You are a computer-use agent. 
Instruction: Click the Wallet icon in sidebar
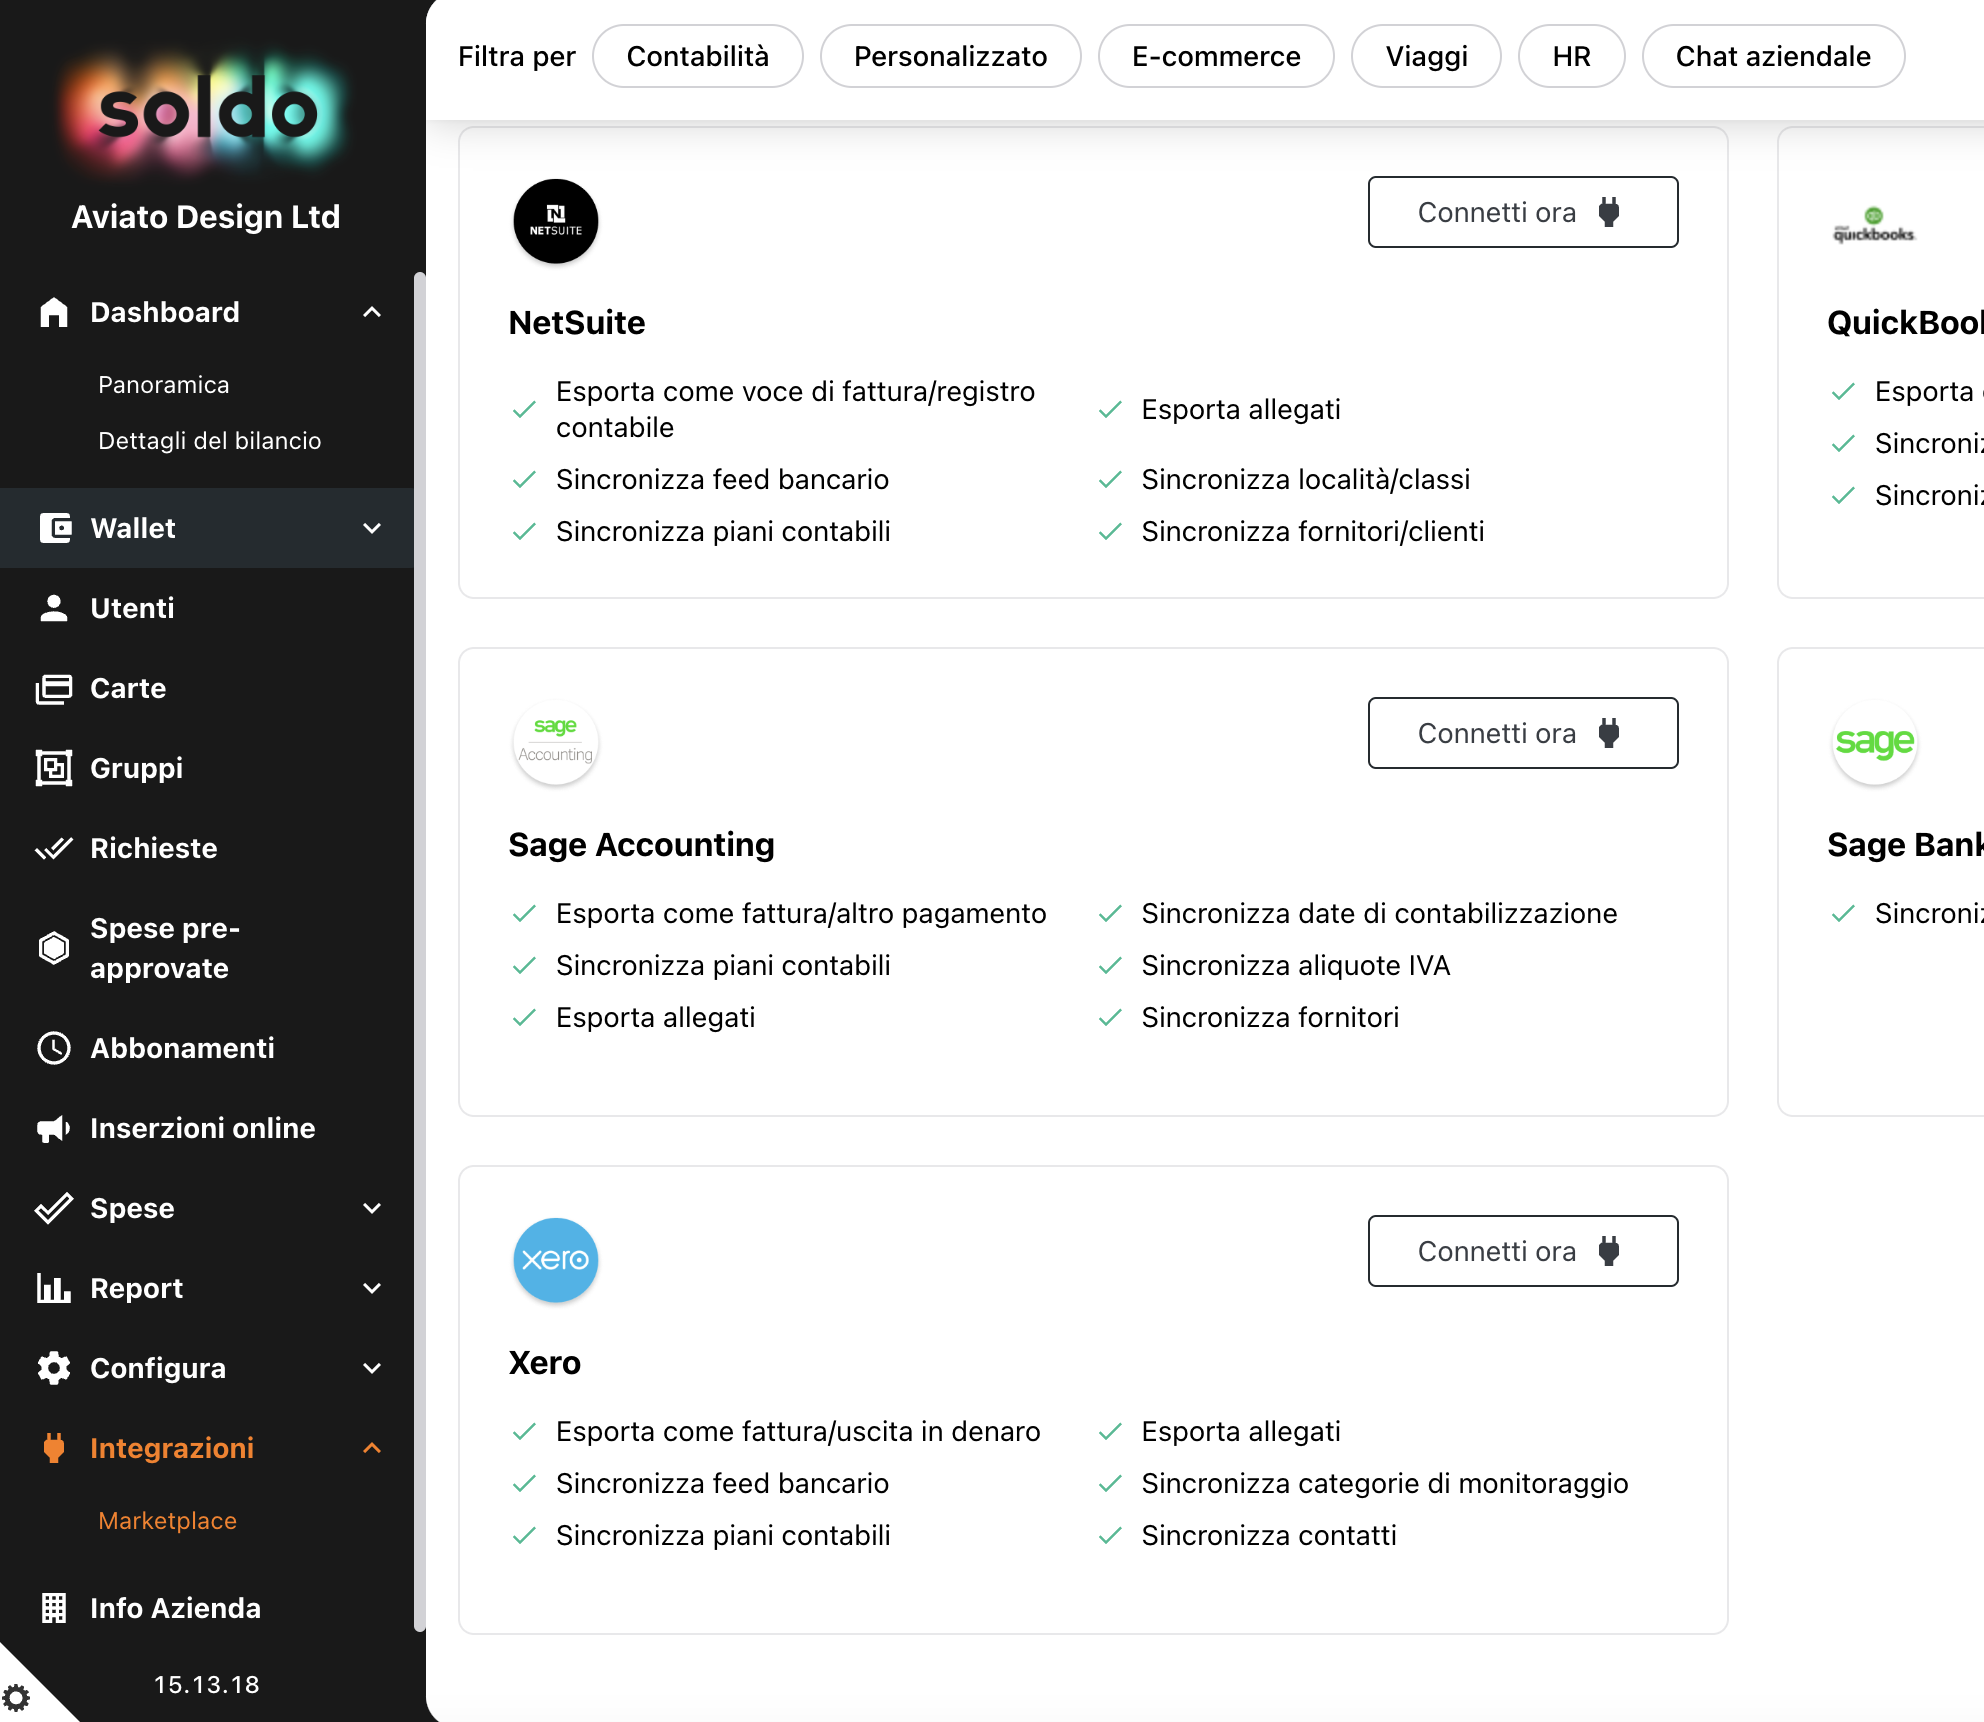tap(55, 528)
